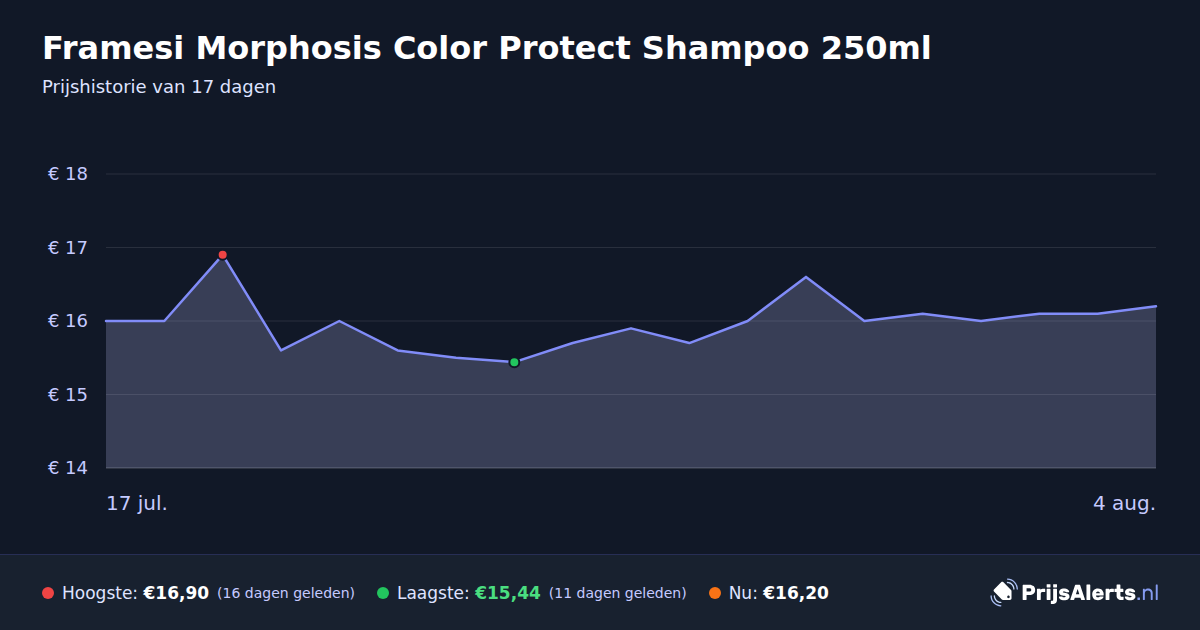Click the Prijshistorie van 17 dagen subtitle
The image size is (1200, 630).
point(159,87)
